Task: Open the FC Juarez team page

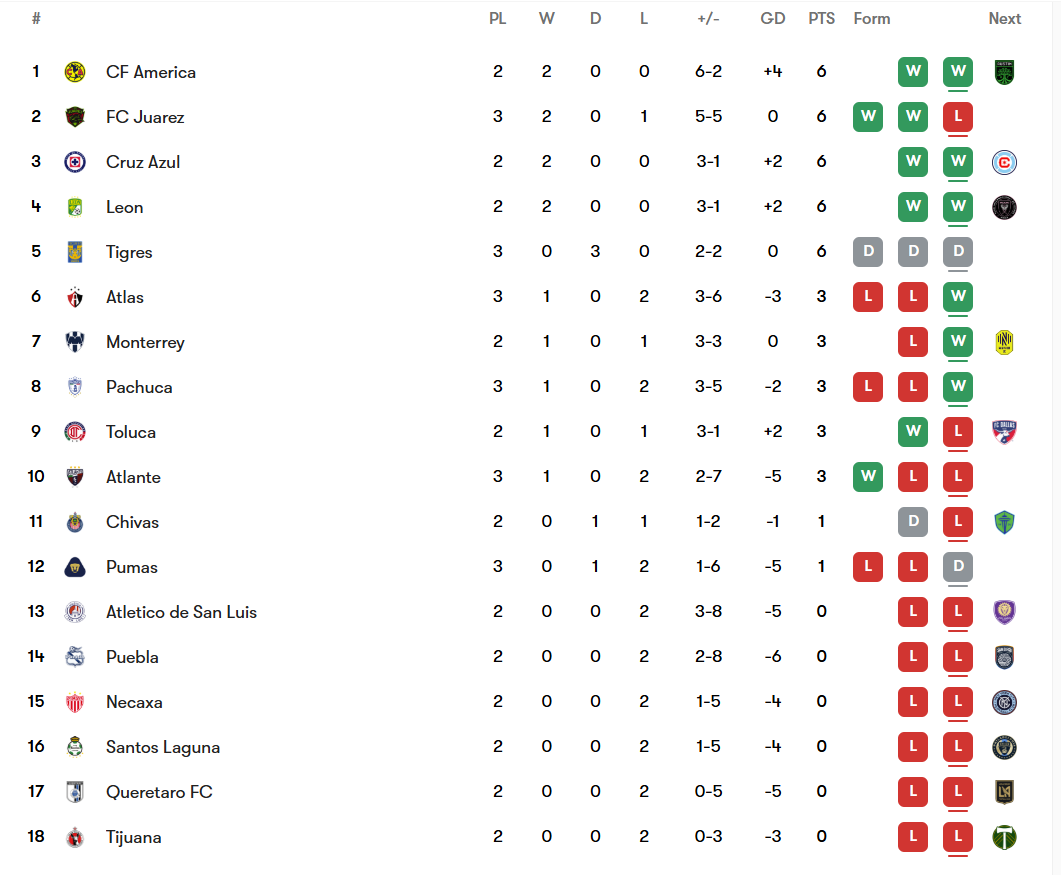Action: [x=145, y=117]
